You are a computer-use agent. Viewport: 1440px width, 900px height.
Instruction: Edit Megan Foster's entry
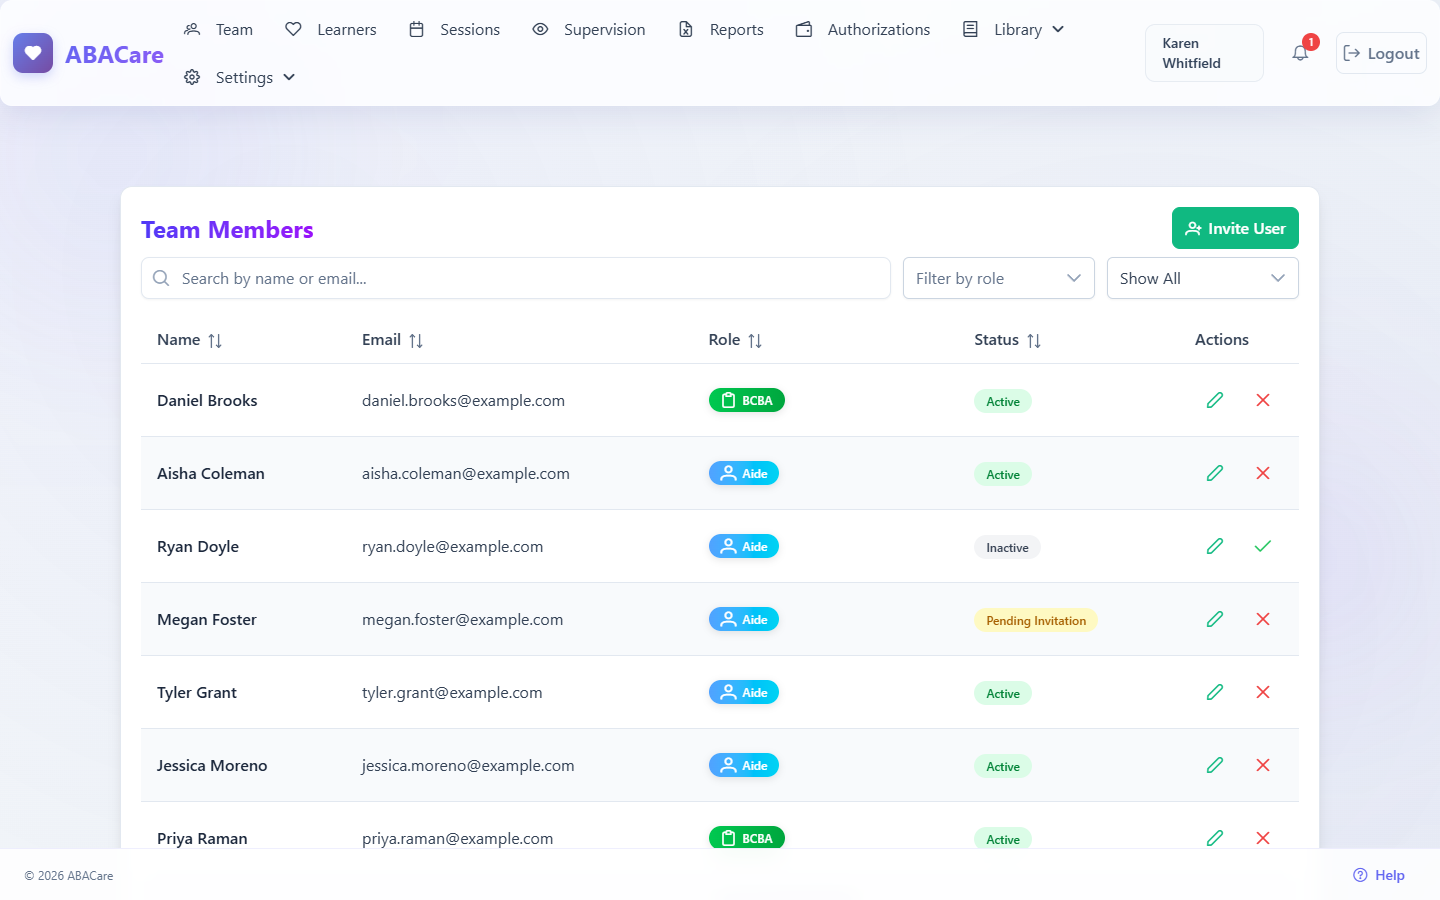pos(1215,619)
